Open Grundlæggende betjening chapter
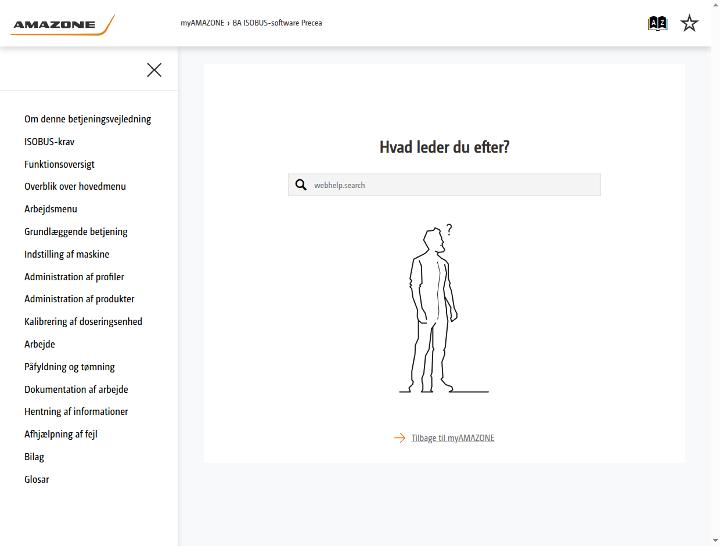Image resolution: width=720 pixels, height=546 pixels. tap(76, 231)
